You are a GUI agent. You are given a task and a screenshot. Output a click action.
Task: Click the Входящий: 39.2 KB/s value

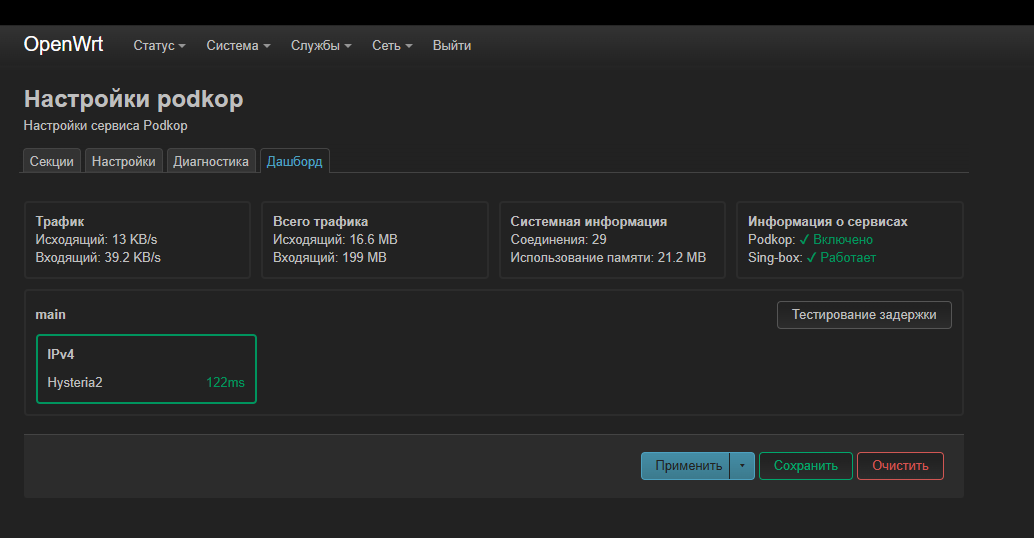coord(98,257)
